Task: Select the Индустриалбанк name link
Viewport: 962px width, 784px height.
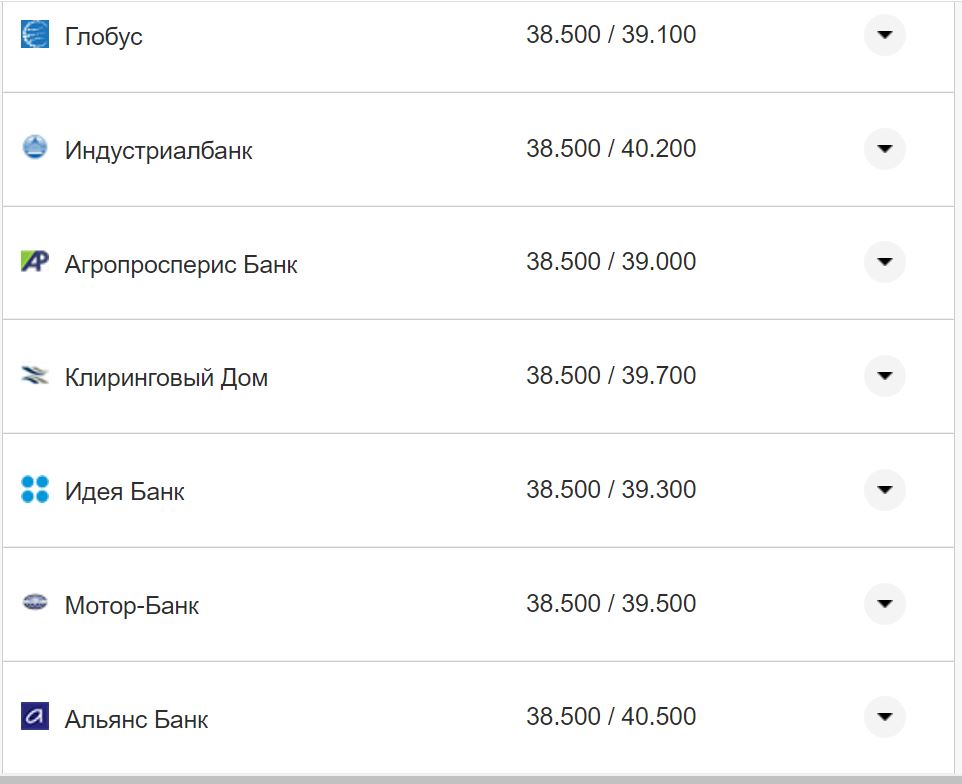Action: 159,149
